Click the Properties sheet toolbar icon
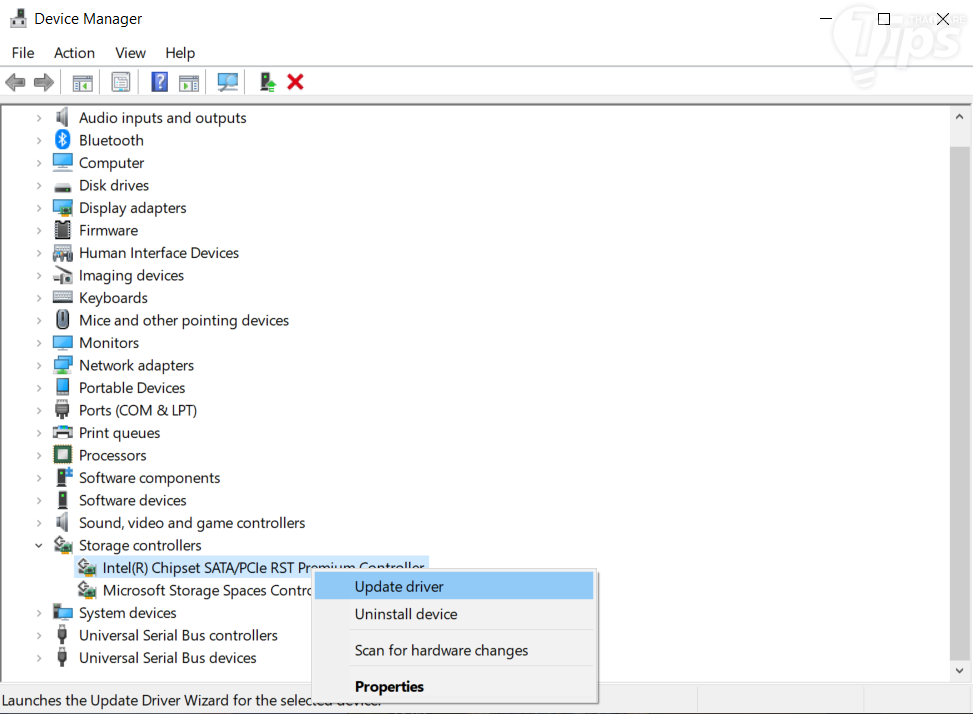The height and width of the screenshot is (714, 973). click(x=120, y=82)
